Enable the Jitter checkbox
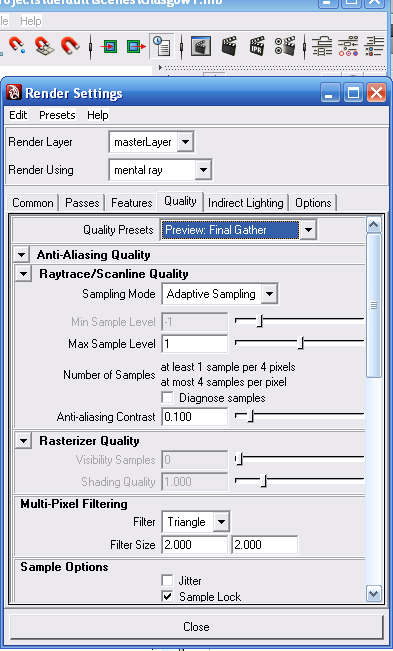This screenshot has height=651, width=393. tap(167, 580)
